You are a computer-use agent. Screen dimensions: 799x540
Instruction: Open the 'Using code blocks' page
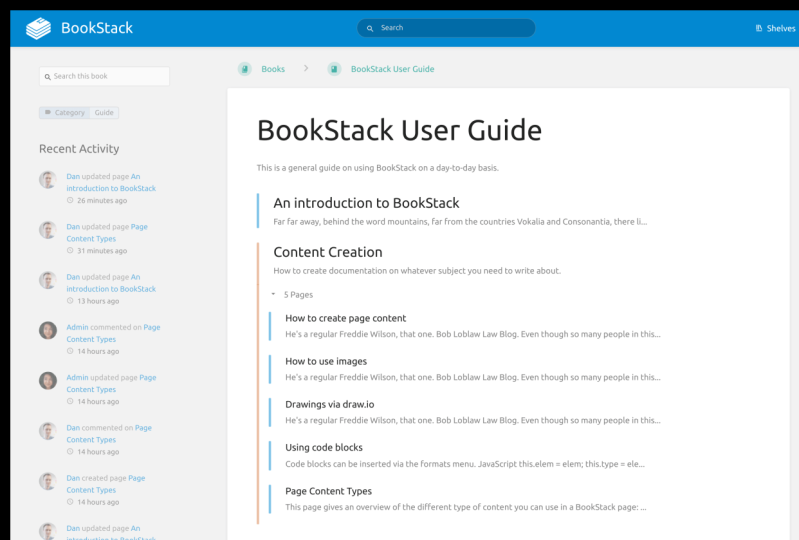pos(324,448)
